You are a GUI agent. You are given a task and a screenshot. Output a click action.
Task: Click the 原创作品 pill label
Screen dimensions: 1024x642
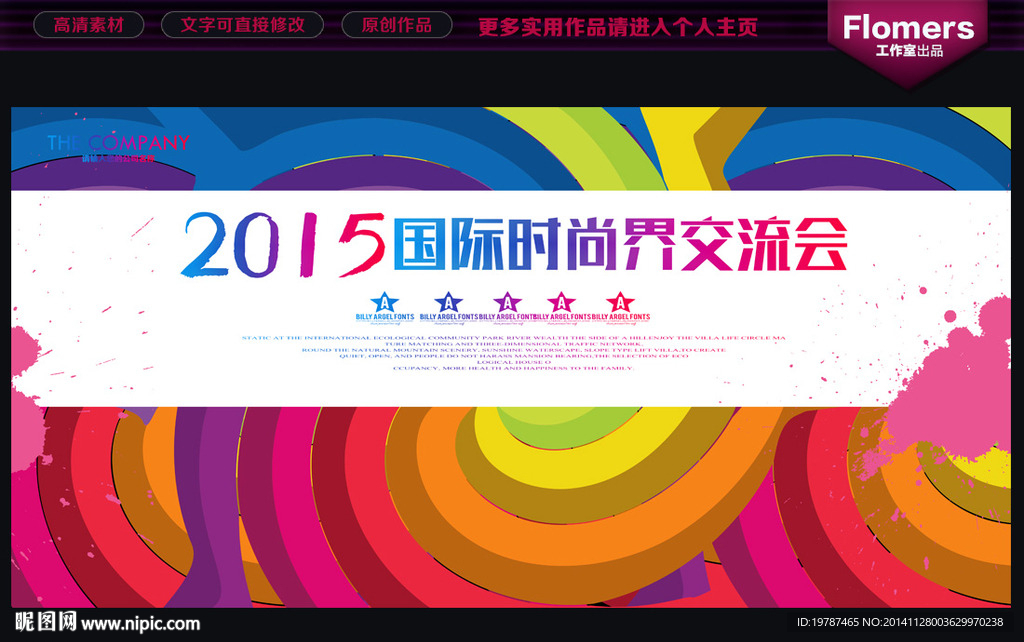396,25
